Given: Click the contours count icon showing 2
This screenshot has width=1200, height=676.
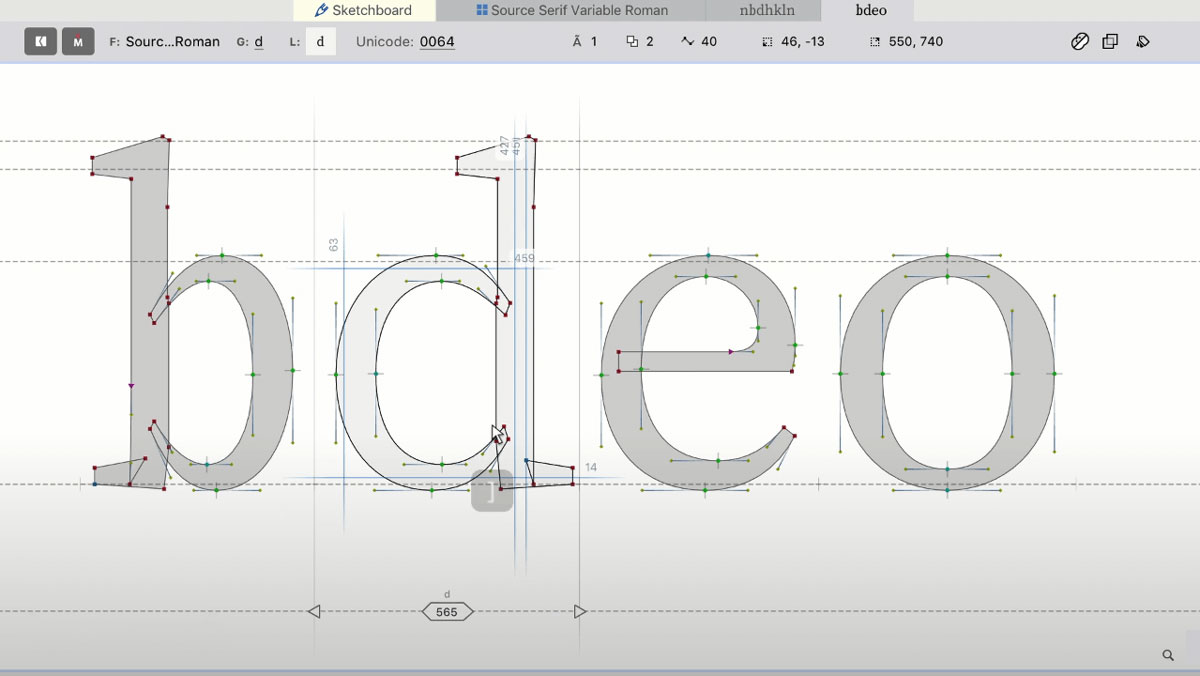Looking at the screenshot, I should [632, 42].
